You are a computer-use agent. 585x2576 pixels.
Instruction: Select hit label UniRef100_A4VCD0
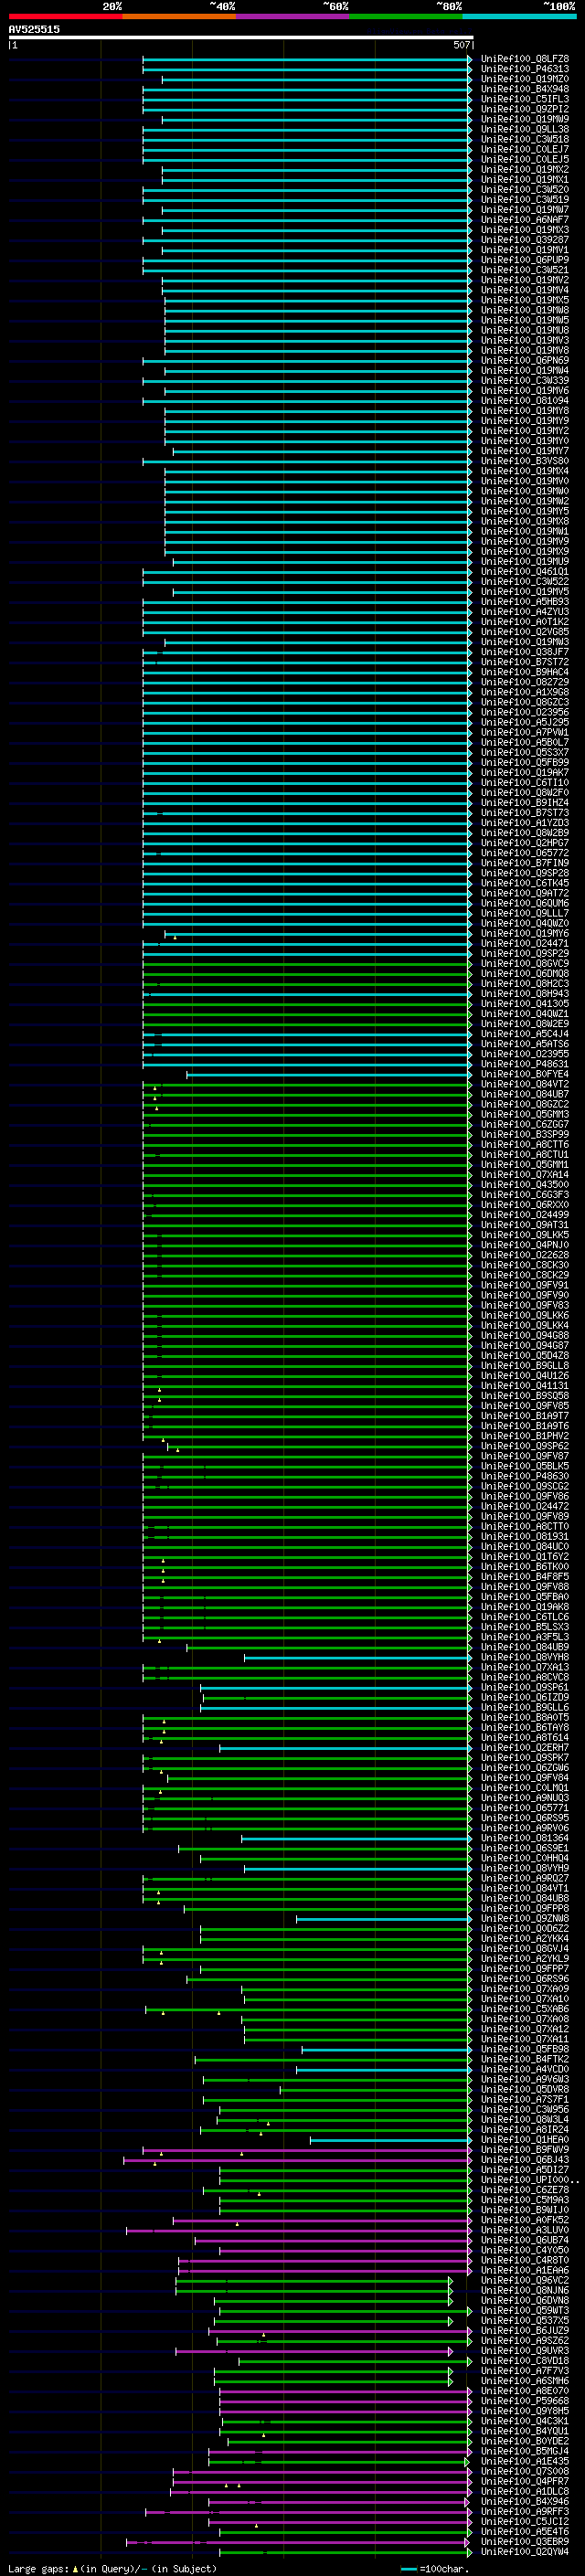pyautogui.click(x=525, y=2069)
